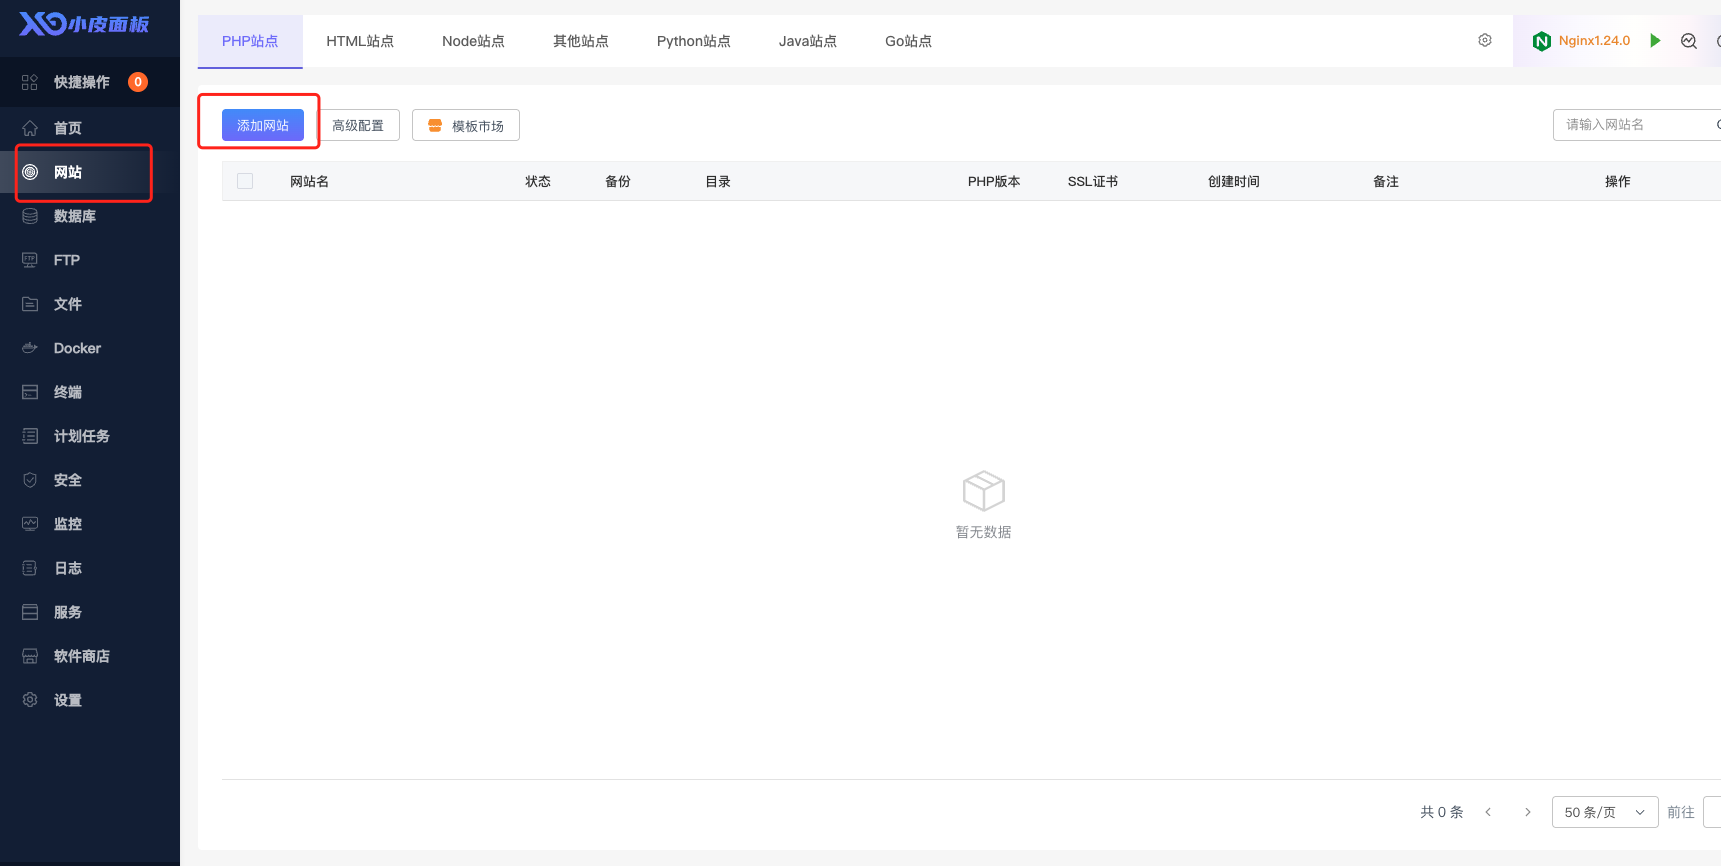Viewport: 1721px width, 866px height.
Task: Click the 添加网站 button
Action: (x=262, y=125)
